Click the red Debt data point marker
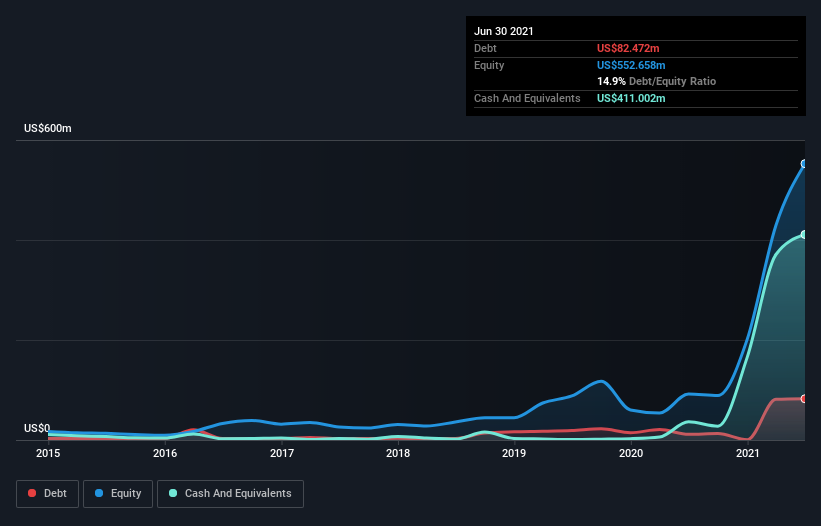Image resolution: width=821 pixels, height=526 pixels. pos(804,399)
